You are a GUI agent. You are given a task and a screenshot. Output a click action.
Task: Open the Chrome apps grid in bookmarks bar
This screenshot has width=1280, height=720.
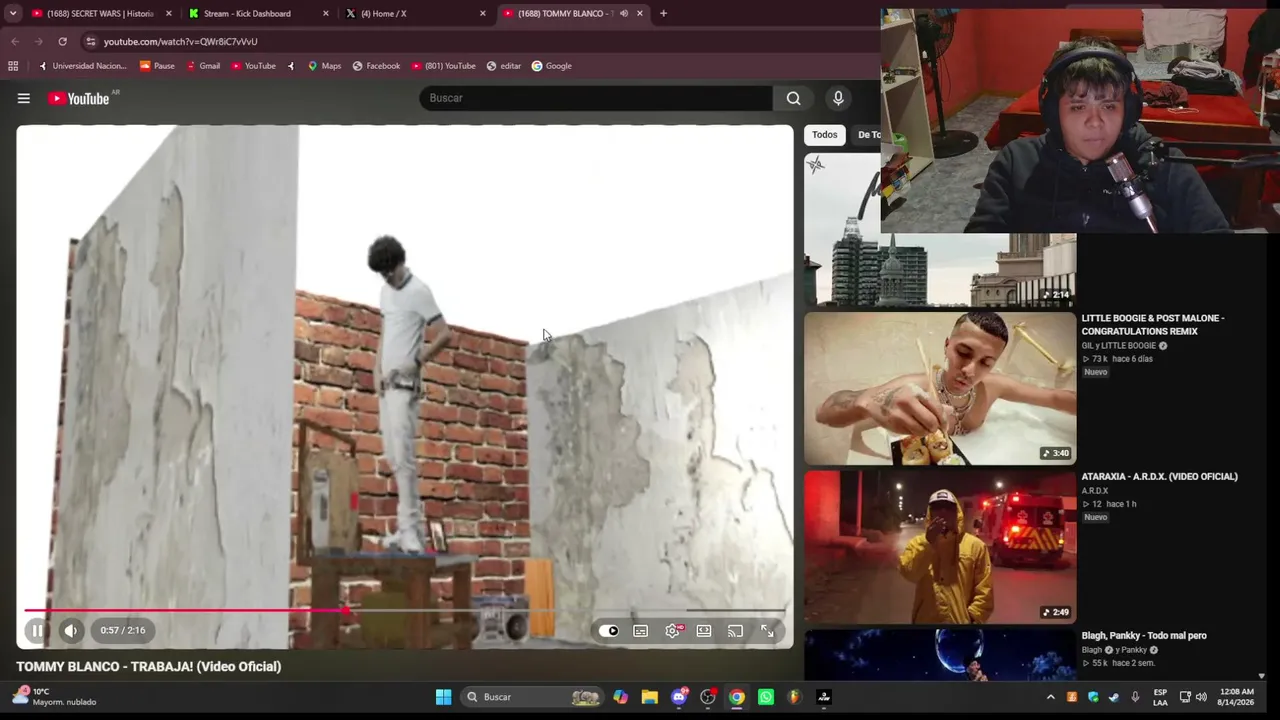tap(13, 66)
